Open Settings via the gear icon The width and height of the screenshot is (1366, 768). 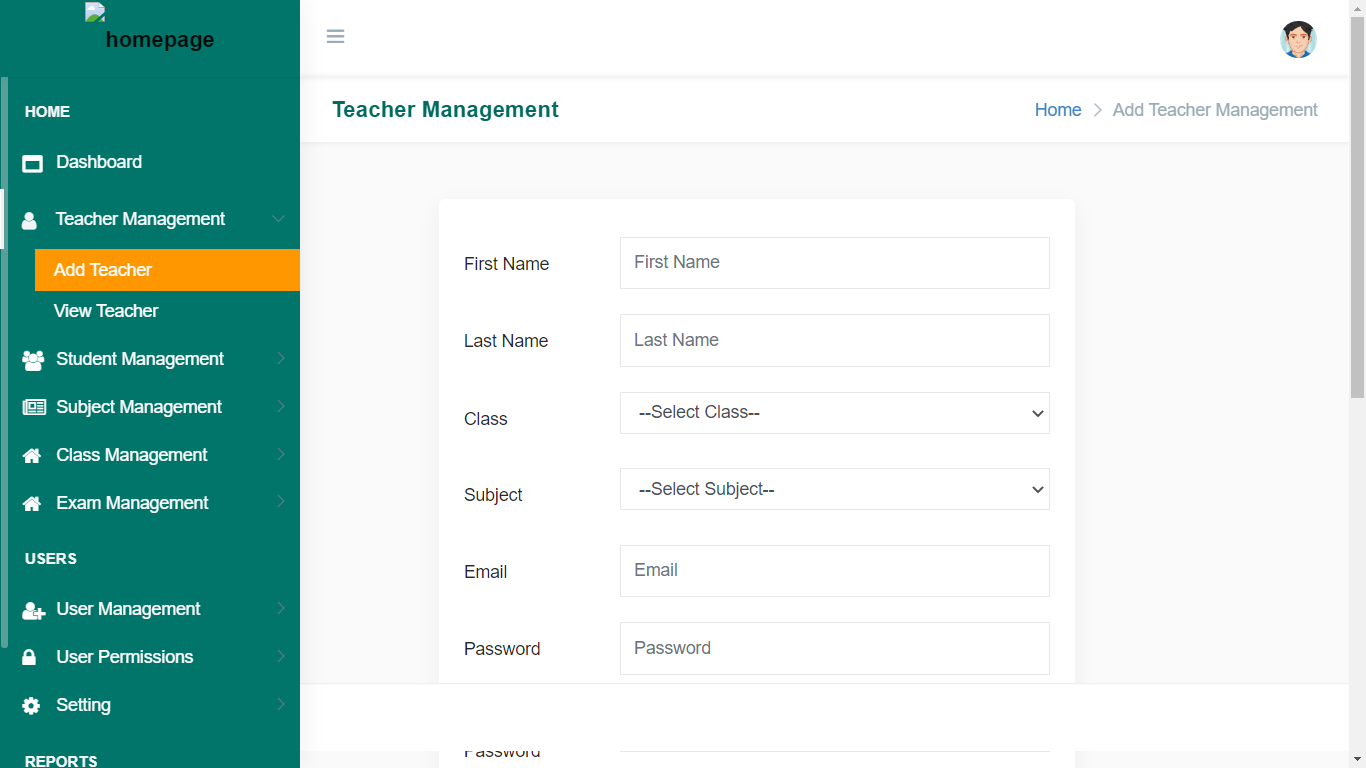coord(31,704)
